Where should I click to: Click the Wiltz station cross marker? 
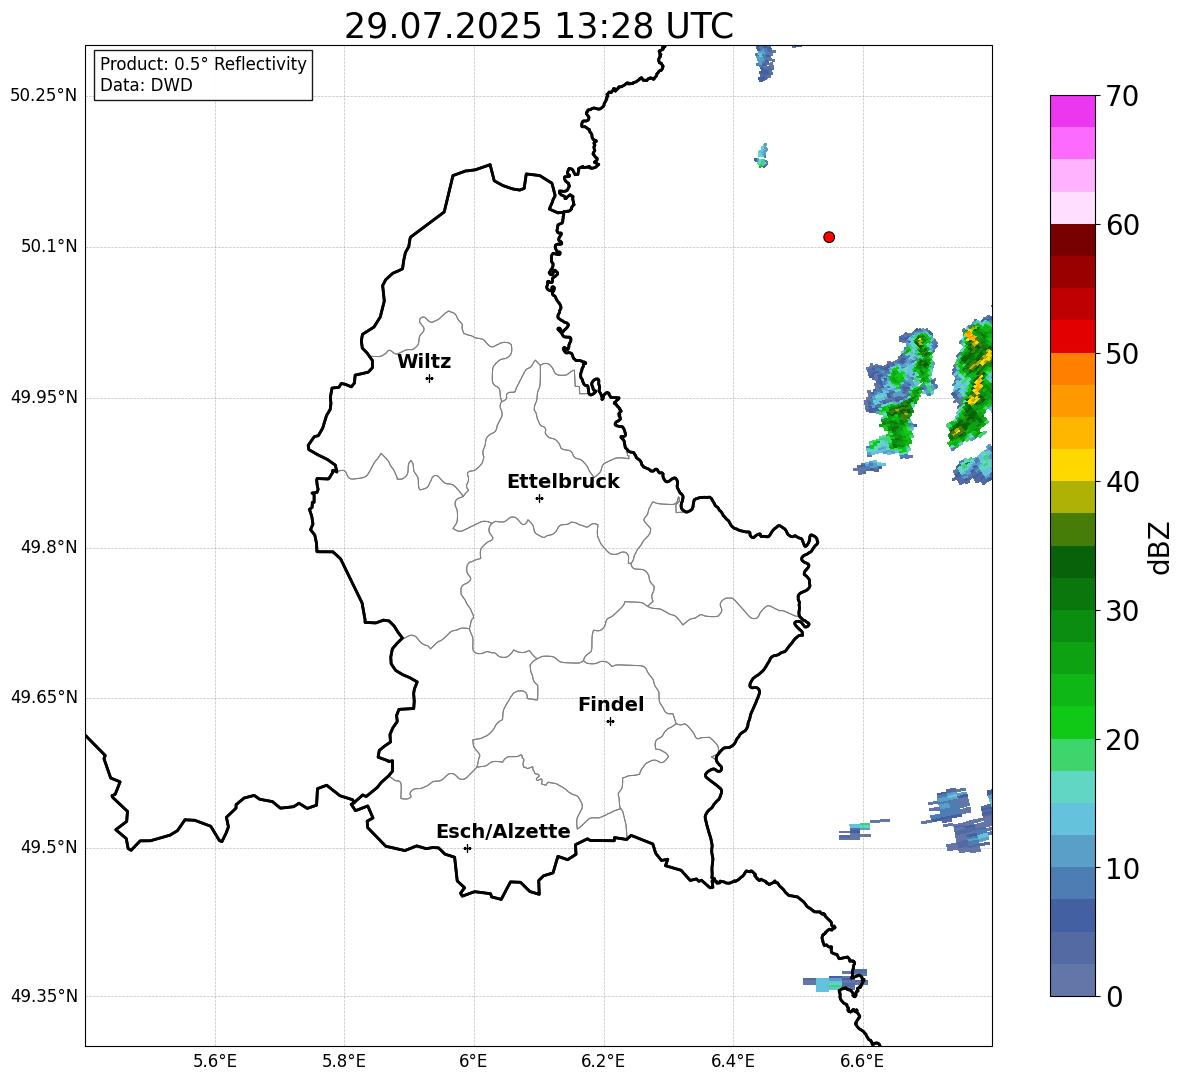pos(430,378)
